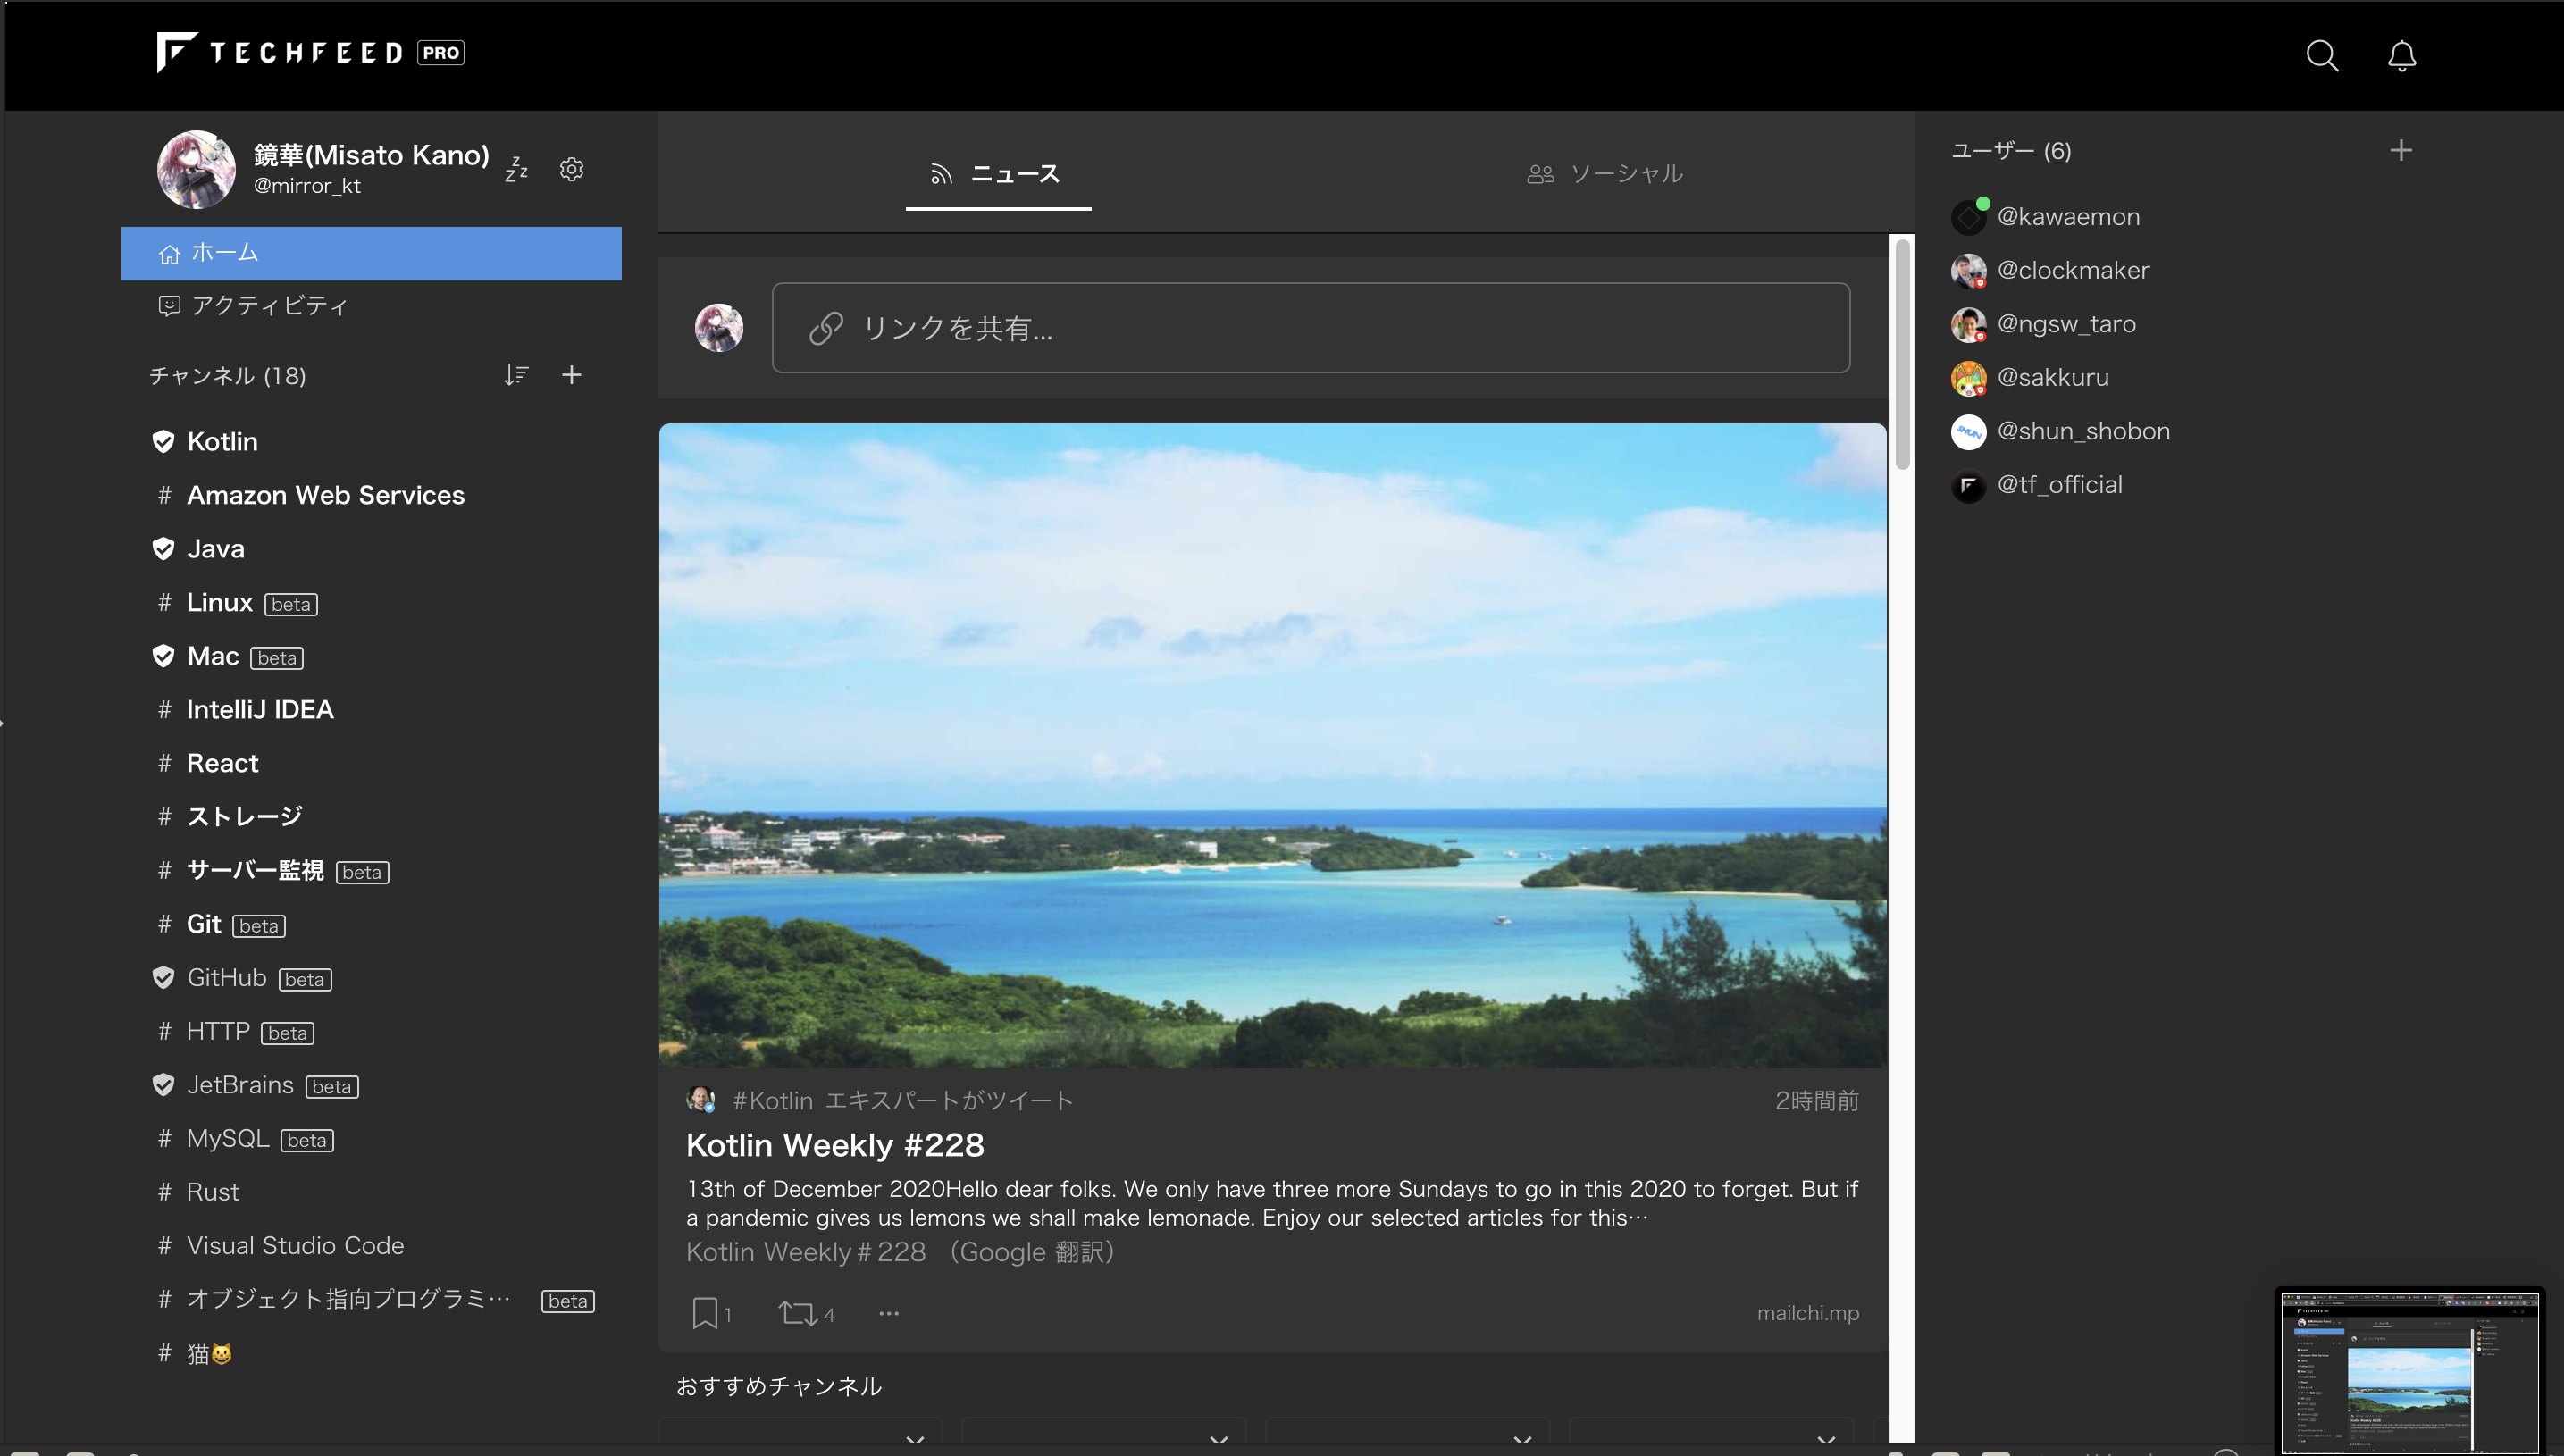Add a new channel with plus icon

[571, 375]
